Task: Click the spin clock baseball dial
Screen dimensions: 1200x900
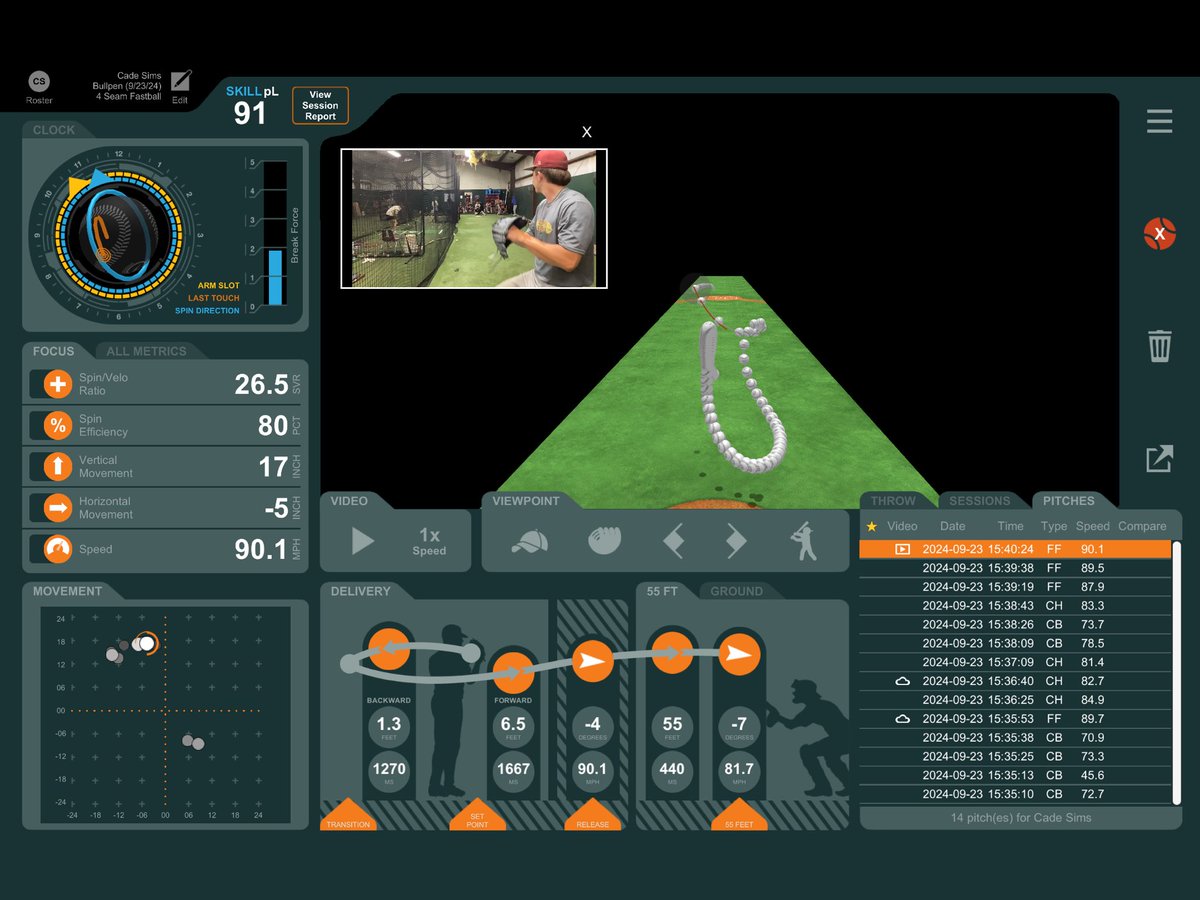Action: [x=118, y=233]
